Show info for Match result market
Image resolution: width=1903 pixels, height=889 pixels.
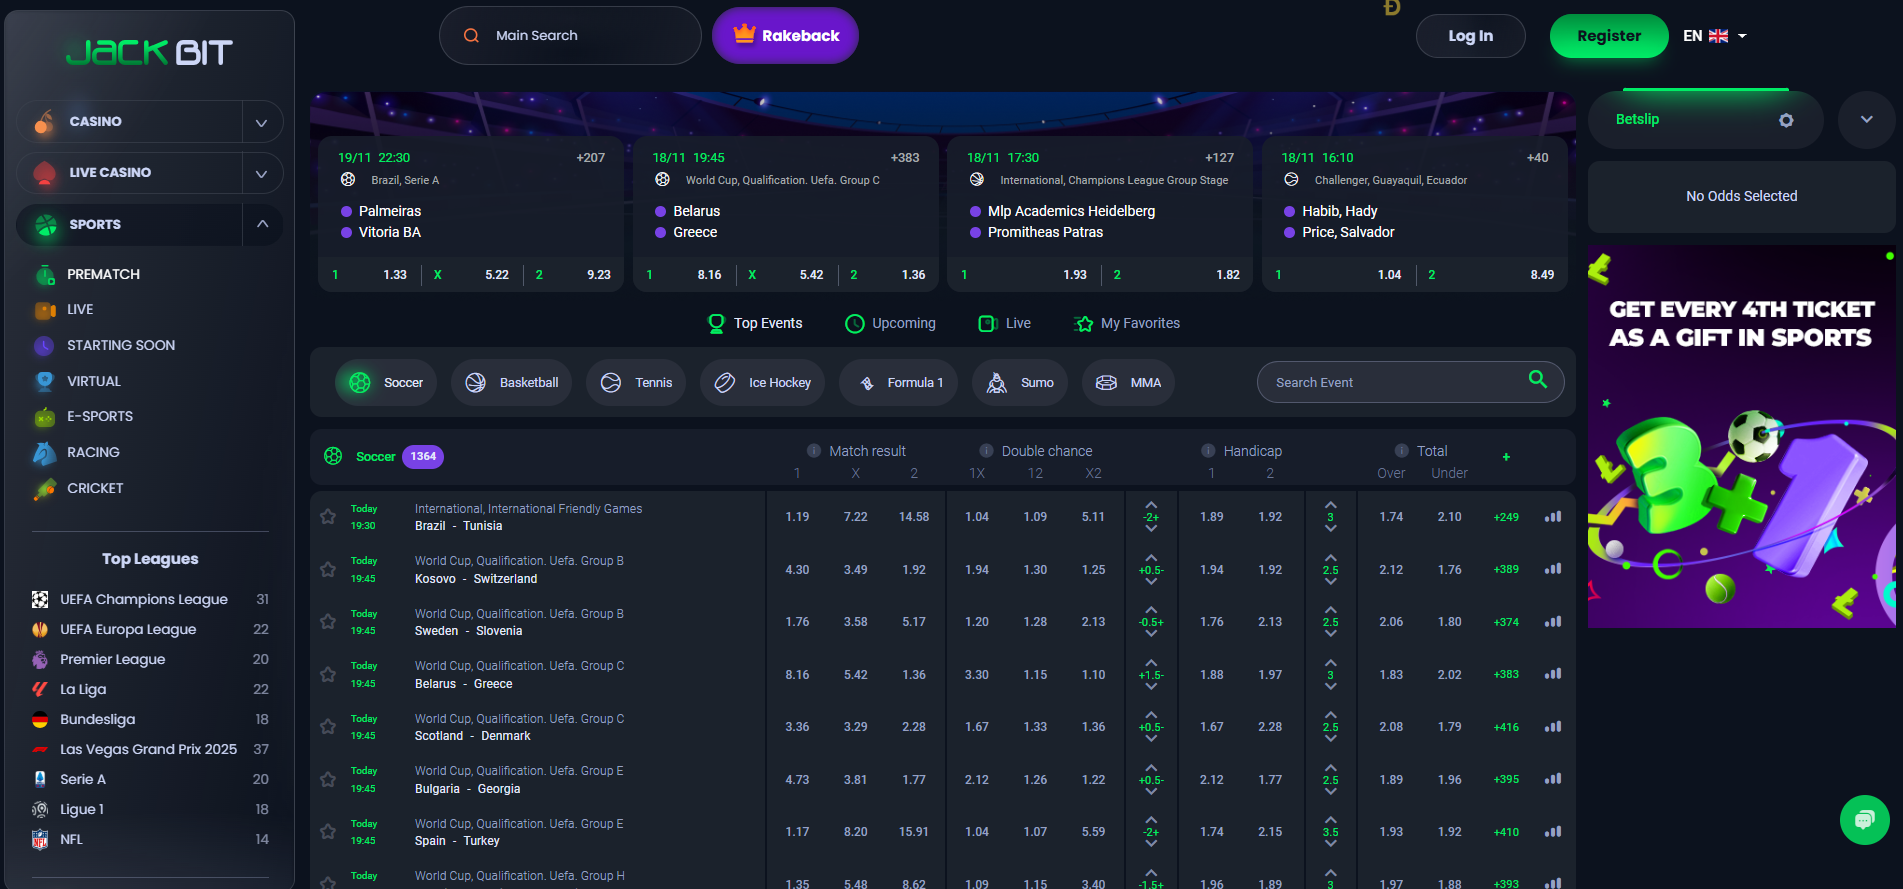[814, 451]
